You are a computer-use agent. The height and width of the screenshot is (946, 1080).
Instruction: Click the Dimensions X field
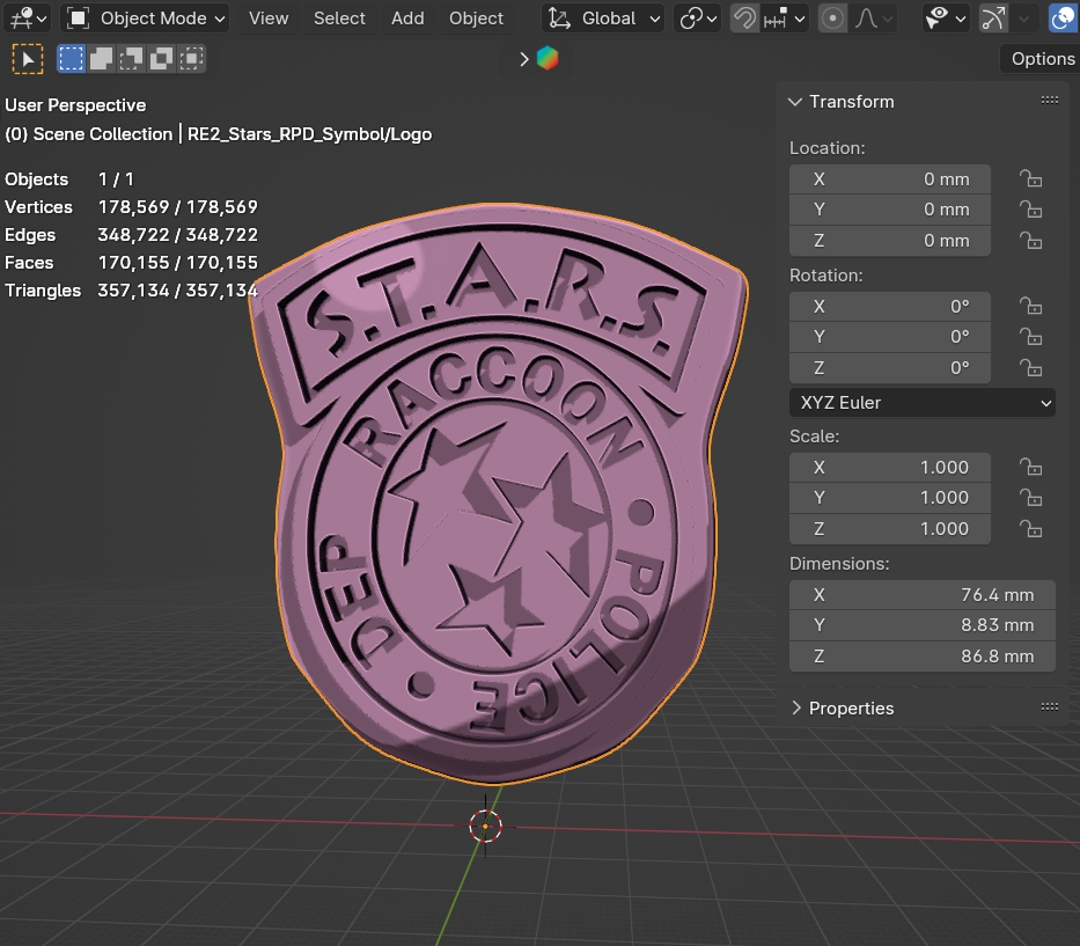pyautogui.click(x=921, y=595)
